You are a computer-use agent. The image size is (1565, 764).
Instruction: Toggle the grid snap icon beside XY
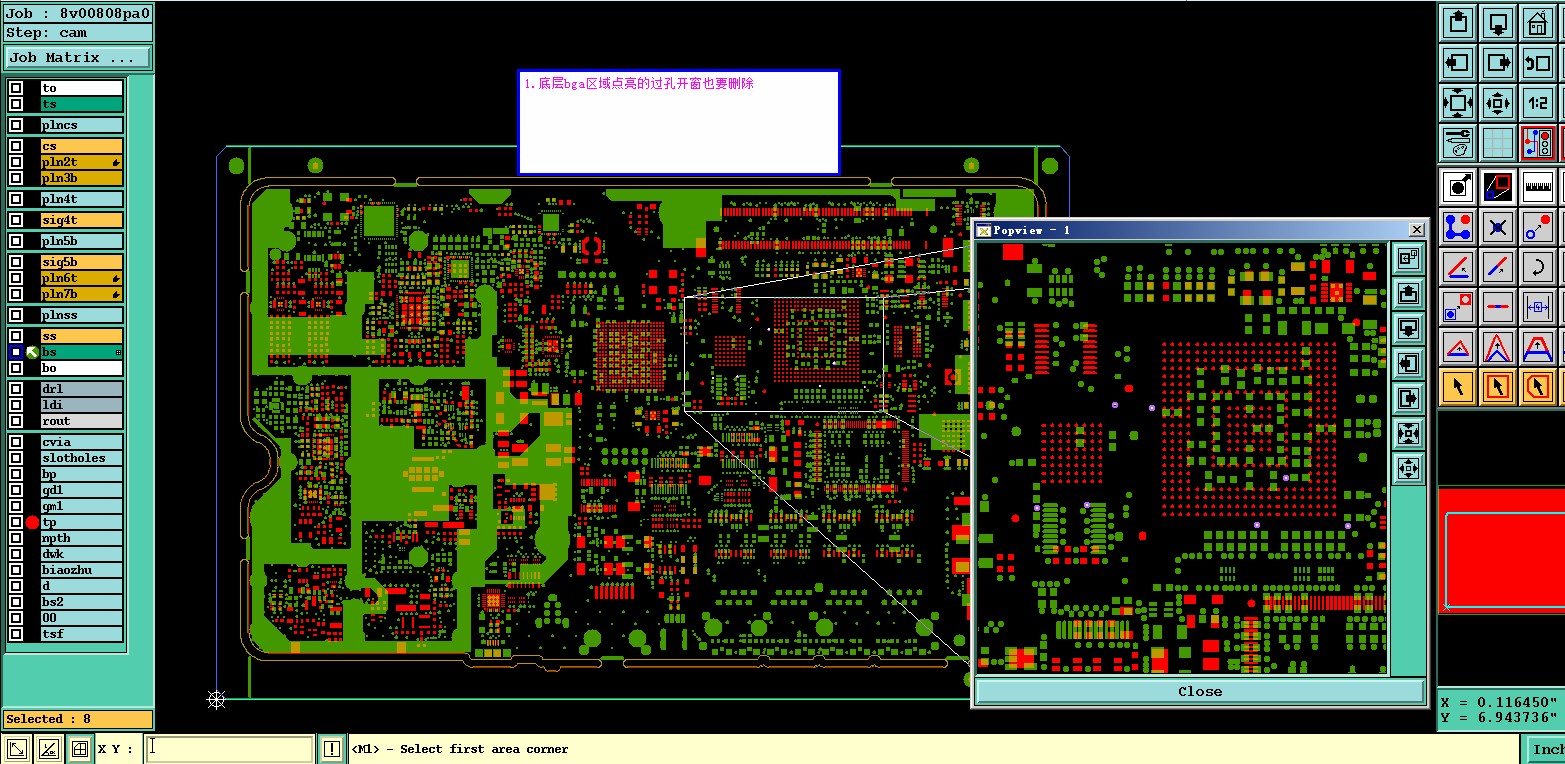pyautogui.click(x=81, y=749)
